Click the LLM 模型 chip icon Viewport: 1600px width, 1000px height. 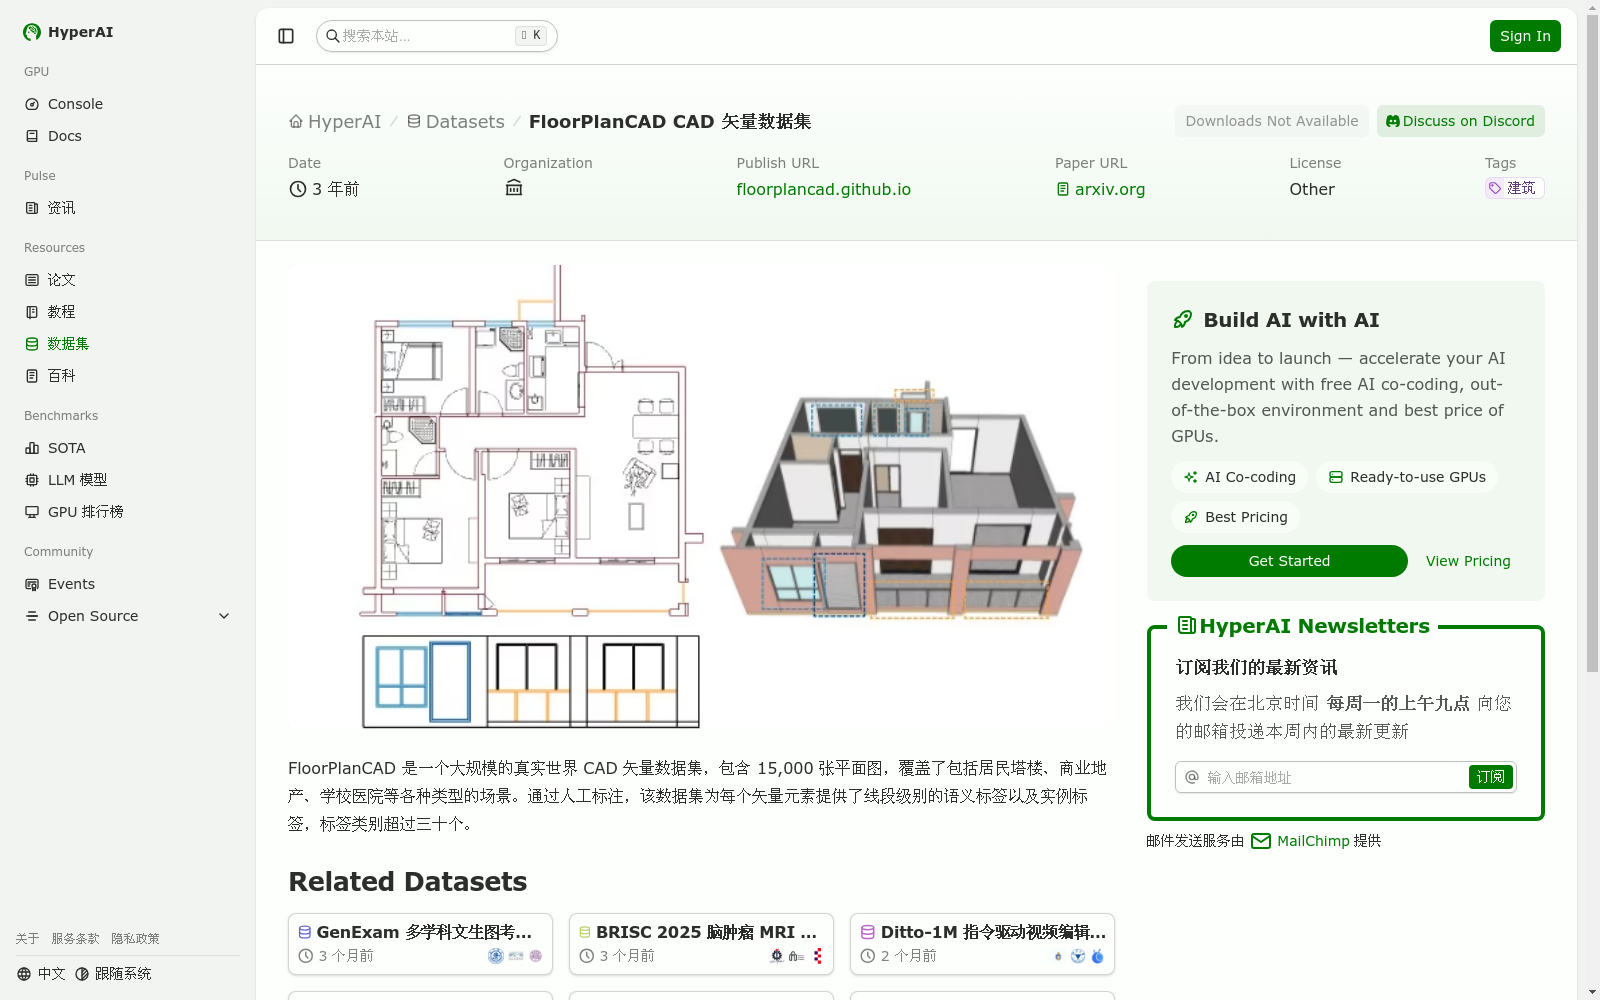[32, 480]
